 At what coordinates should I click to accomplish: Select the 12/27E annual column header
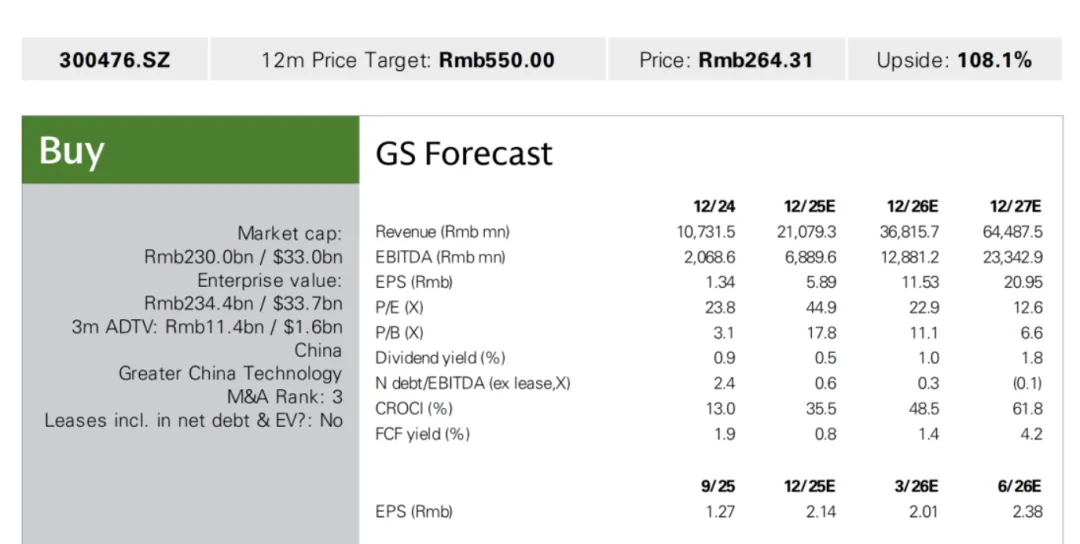click(x=1015, y=206)
